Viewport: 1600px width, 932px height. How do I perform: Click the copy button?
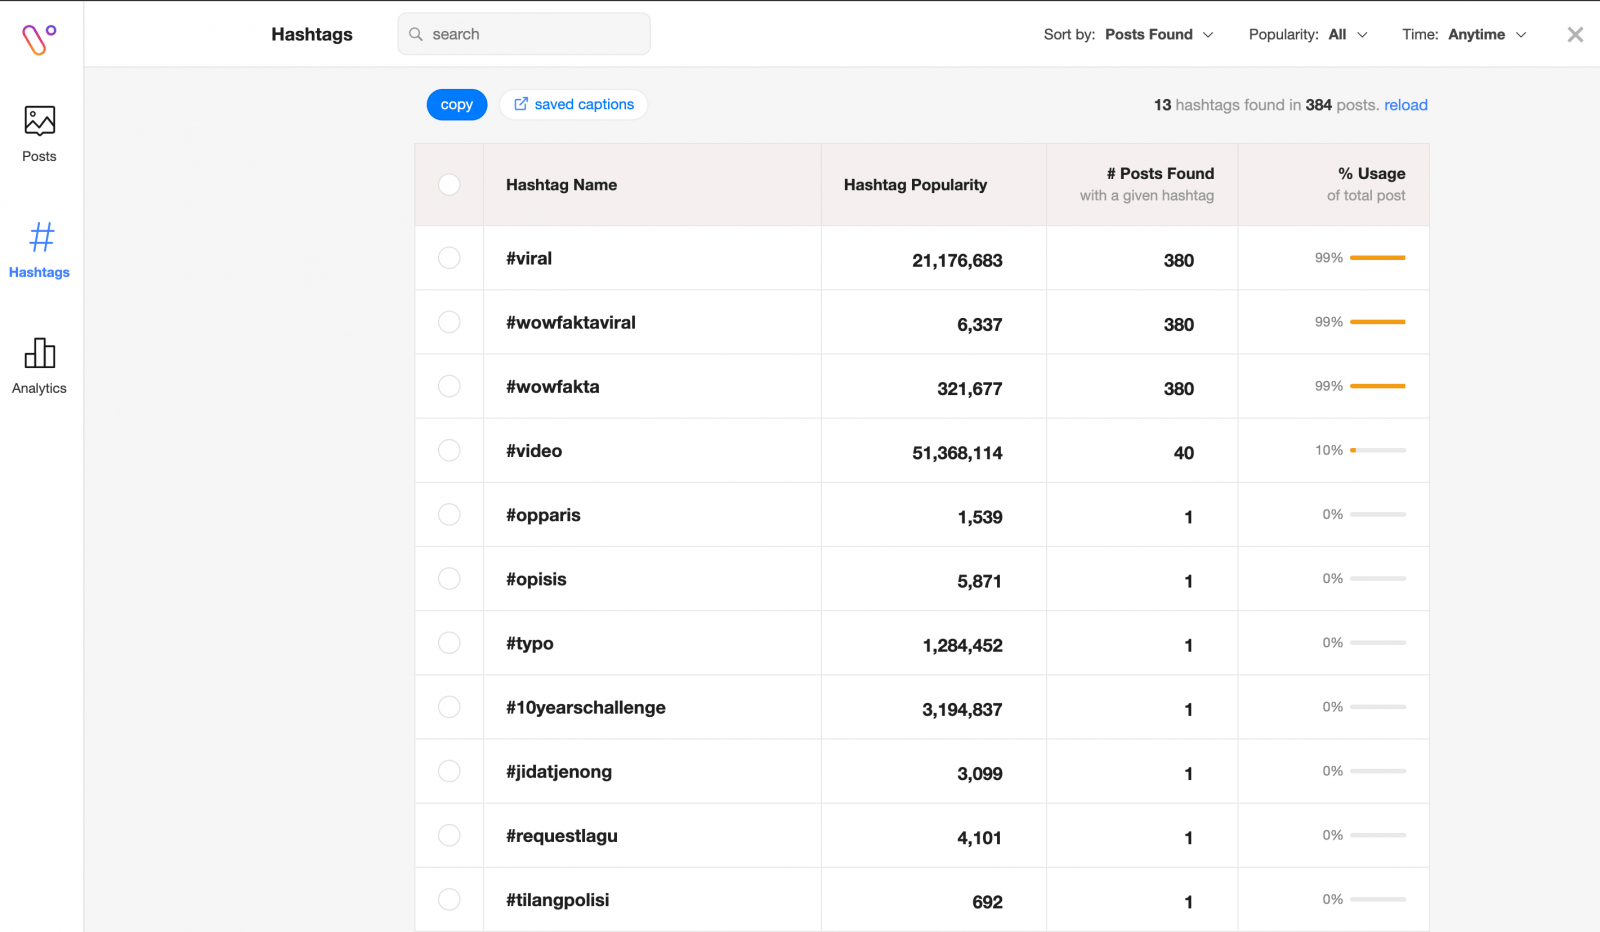point(457,104)
